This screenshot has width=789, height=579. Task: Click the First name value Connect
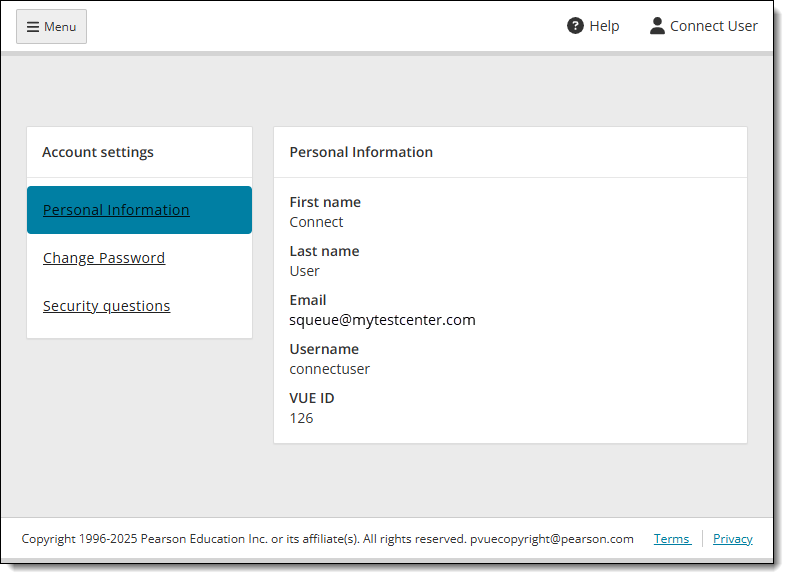(x=317, y=222)
